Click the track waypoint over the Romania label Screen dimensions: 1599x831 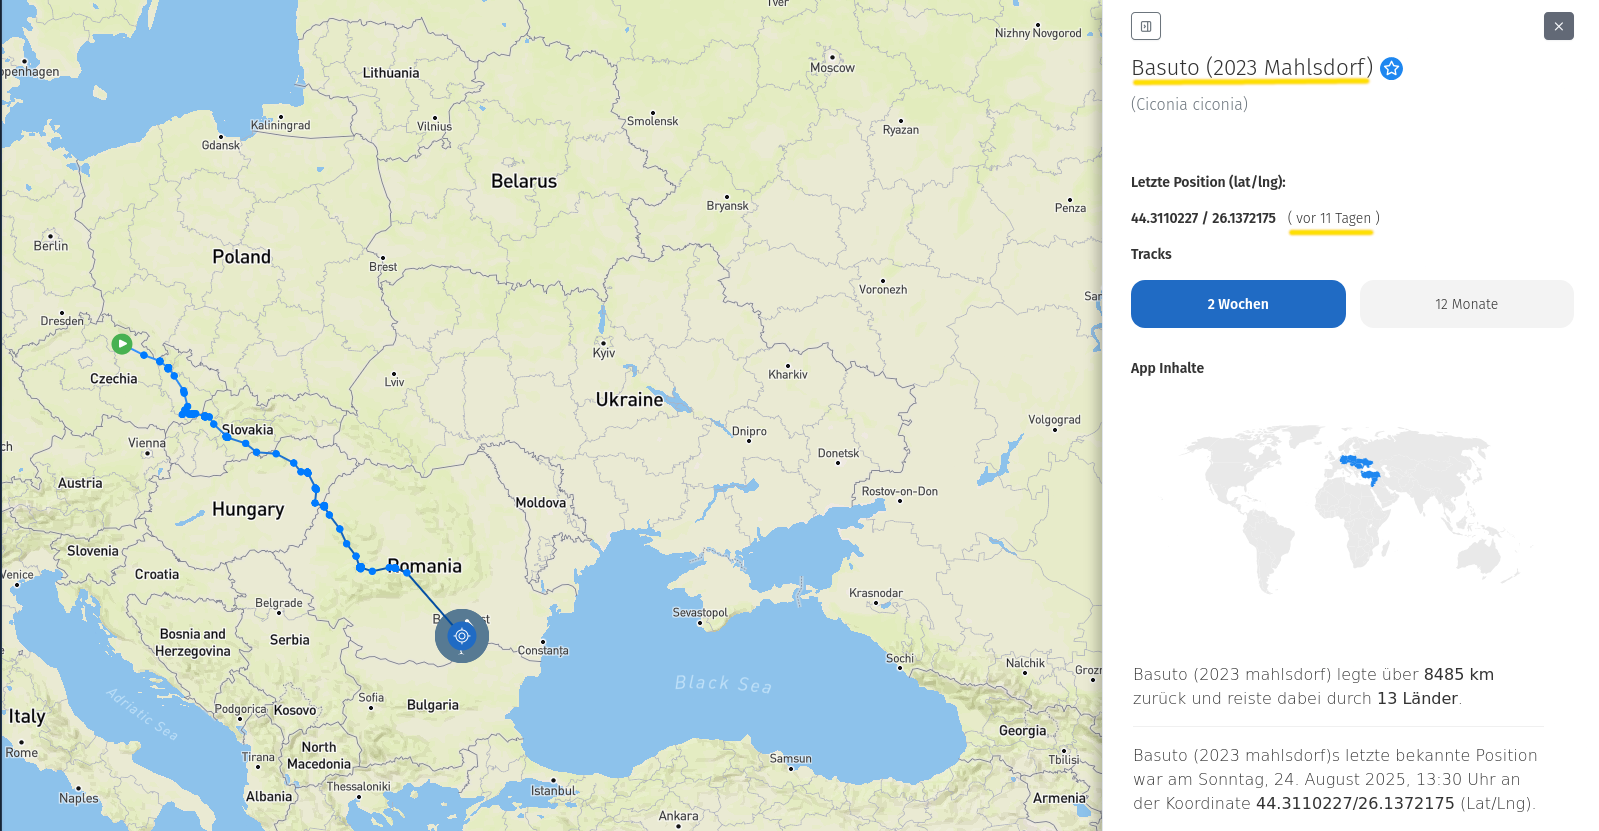coord(406,571)
